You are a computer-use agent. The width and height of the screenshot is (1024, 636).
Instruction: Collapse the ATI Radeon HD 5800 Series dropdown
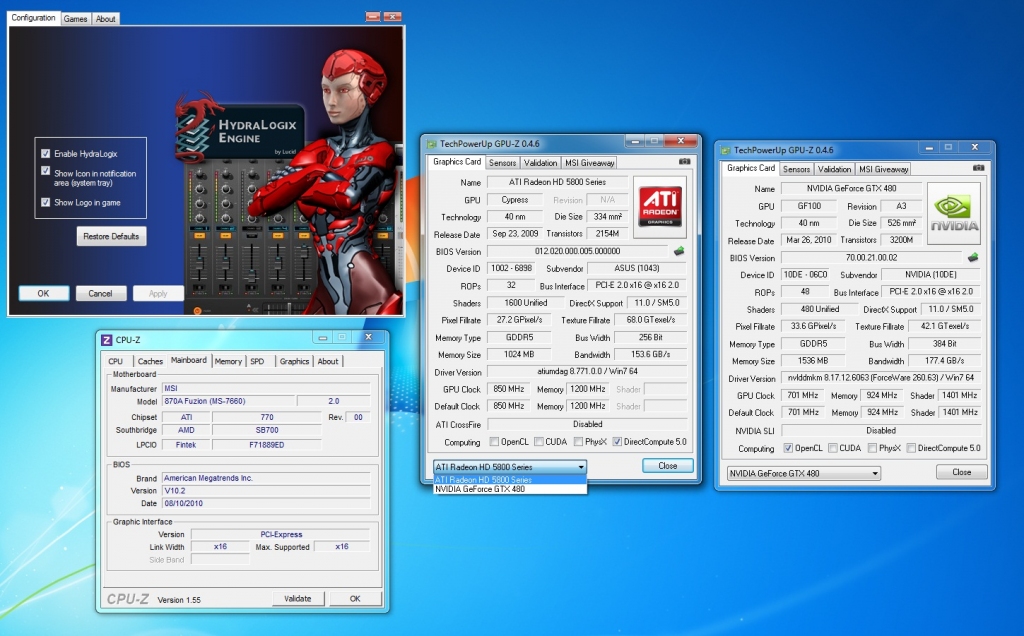[x=580, y=467]
